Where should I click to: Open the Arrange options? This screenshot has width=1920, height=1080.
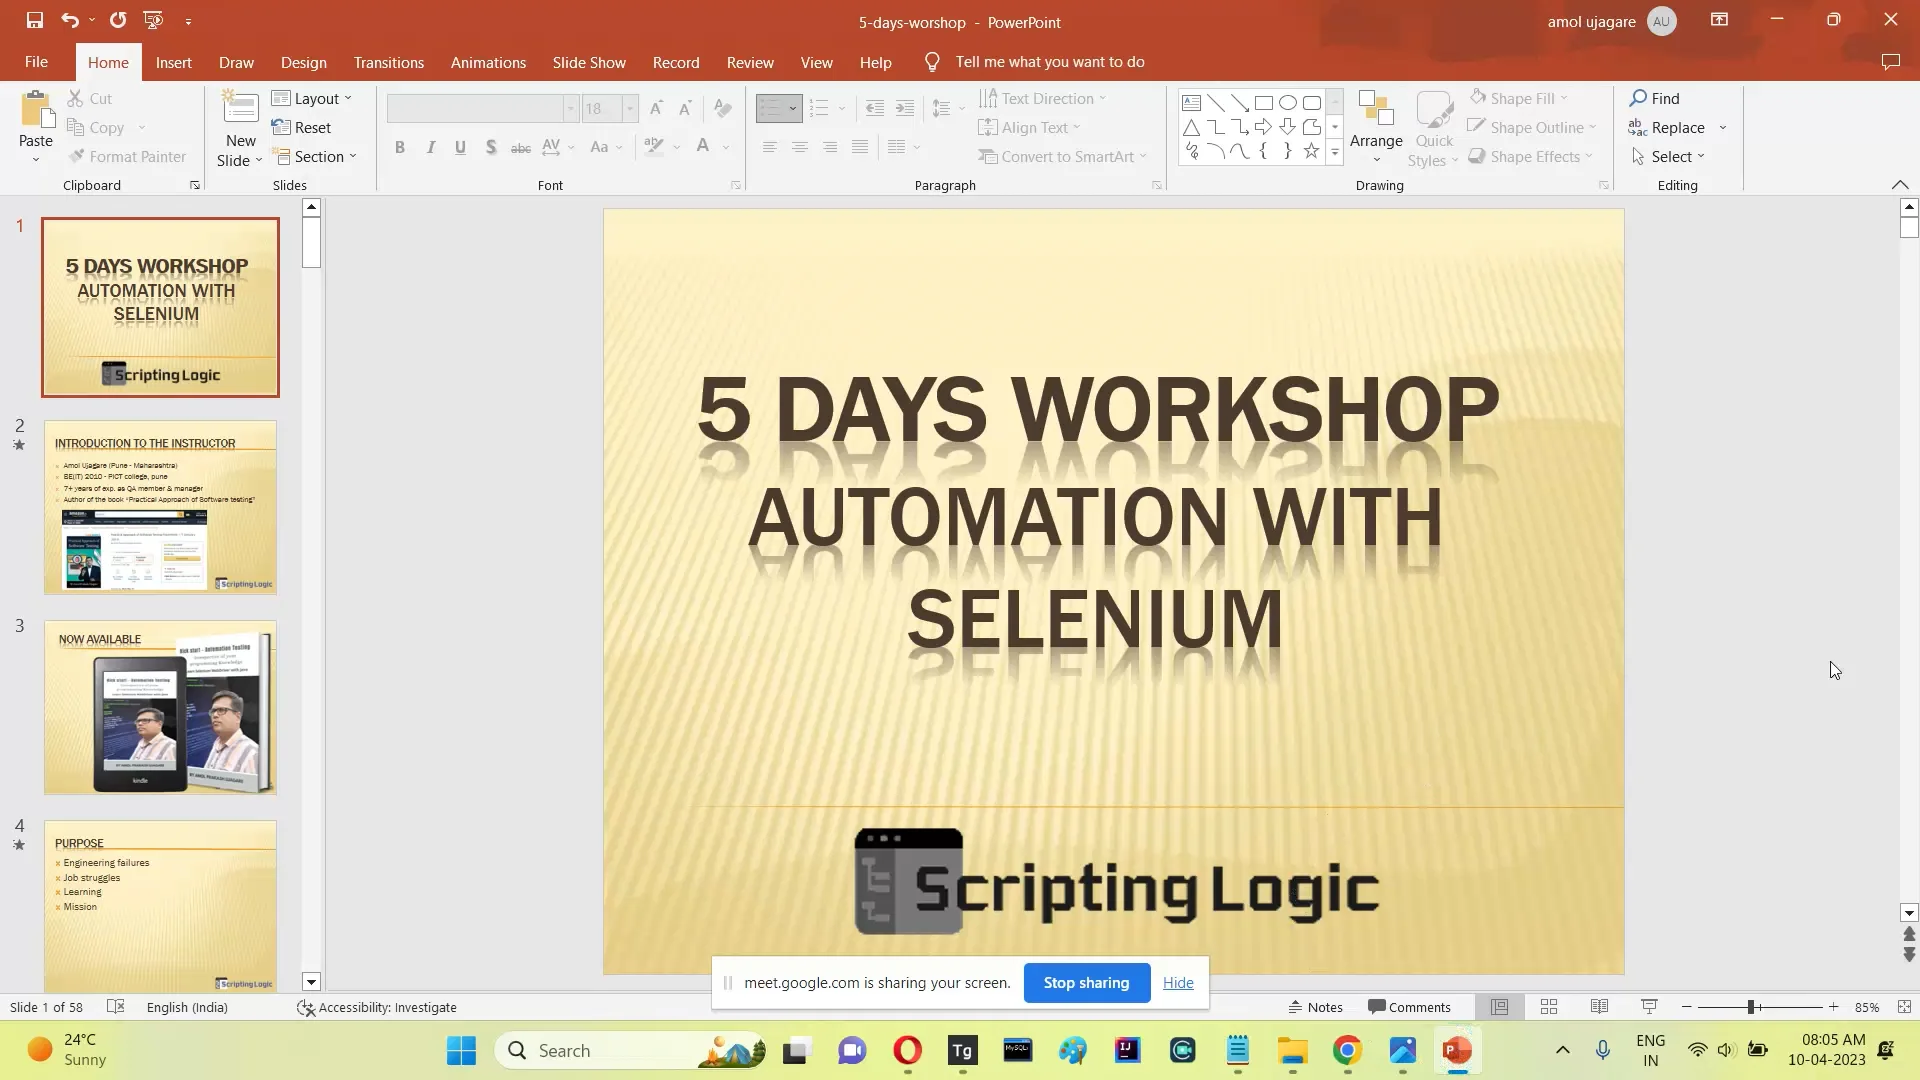click(1376, 127)
